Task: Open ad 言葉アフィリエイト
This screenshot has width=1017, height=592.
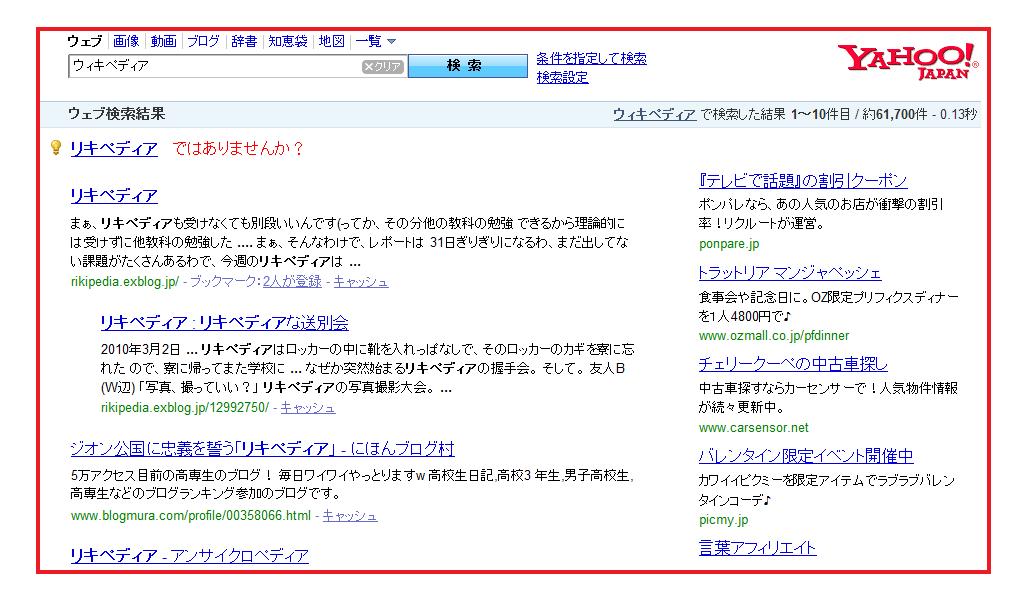Action: pos(758,548)
